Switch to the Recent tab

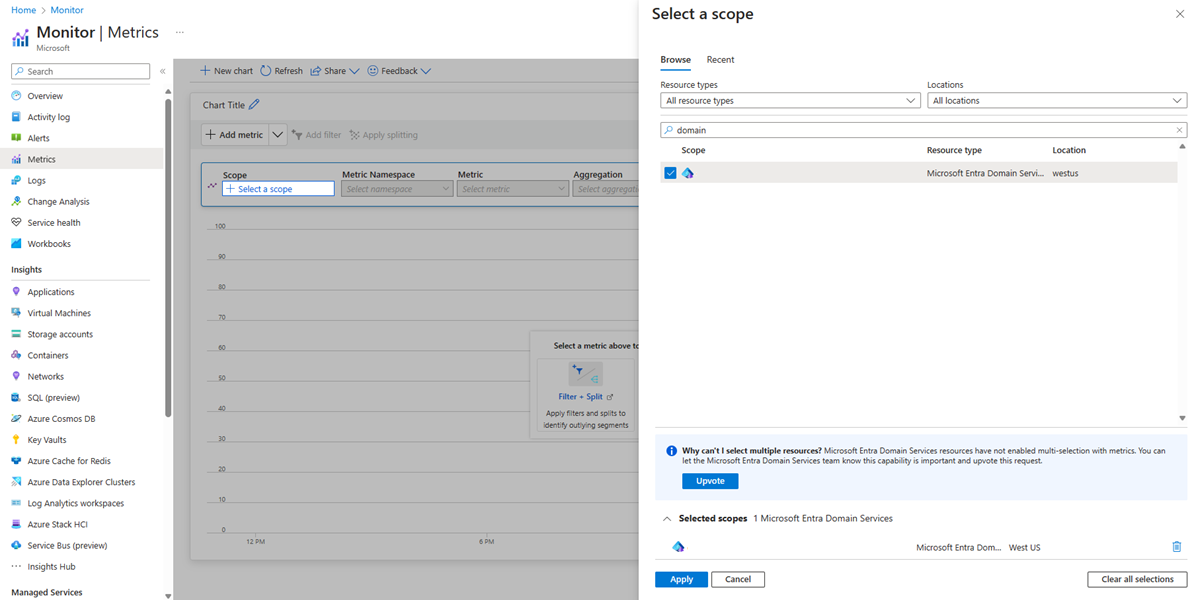coord(720,60)
